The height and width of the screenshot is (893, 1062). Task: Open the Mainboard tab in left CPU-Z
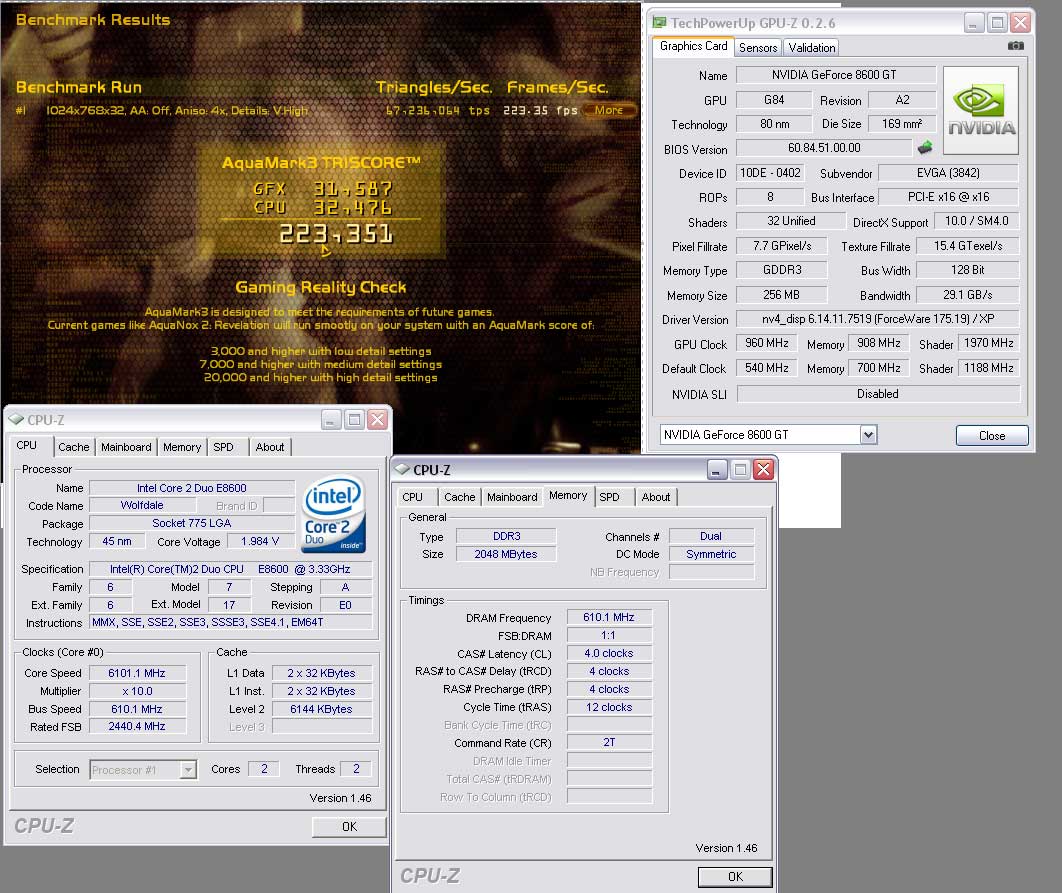tap(126, 447)
